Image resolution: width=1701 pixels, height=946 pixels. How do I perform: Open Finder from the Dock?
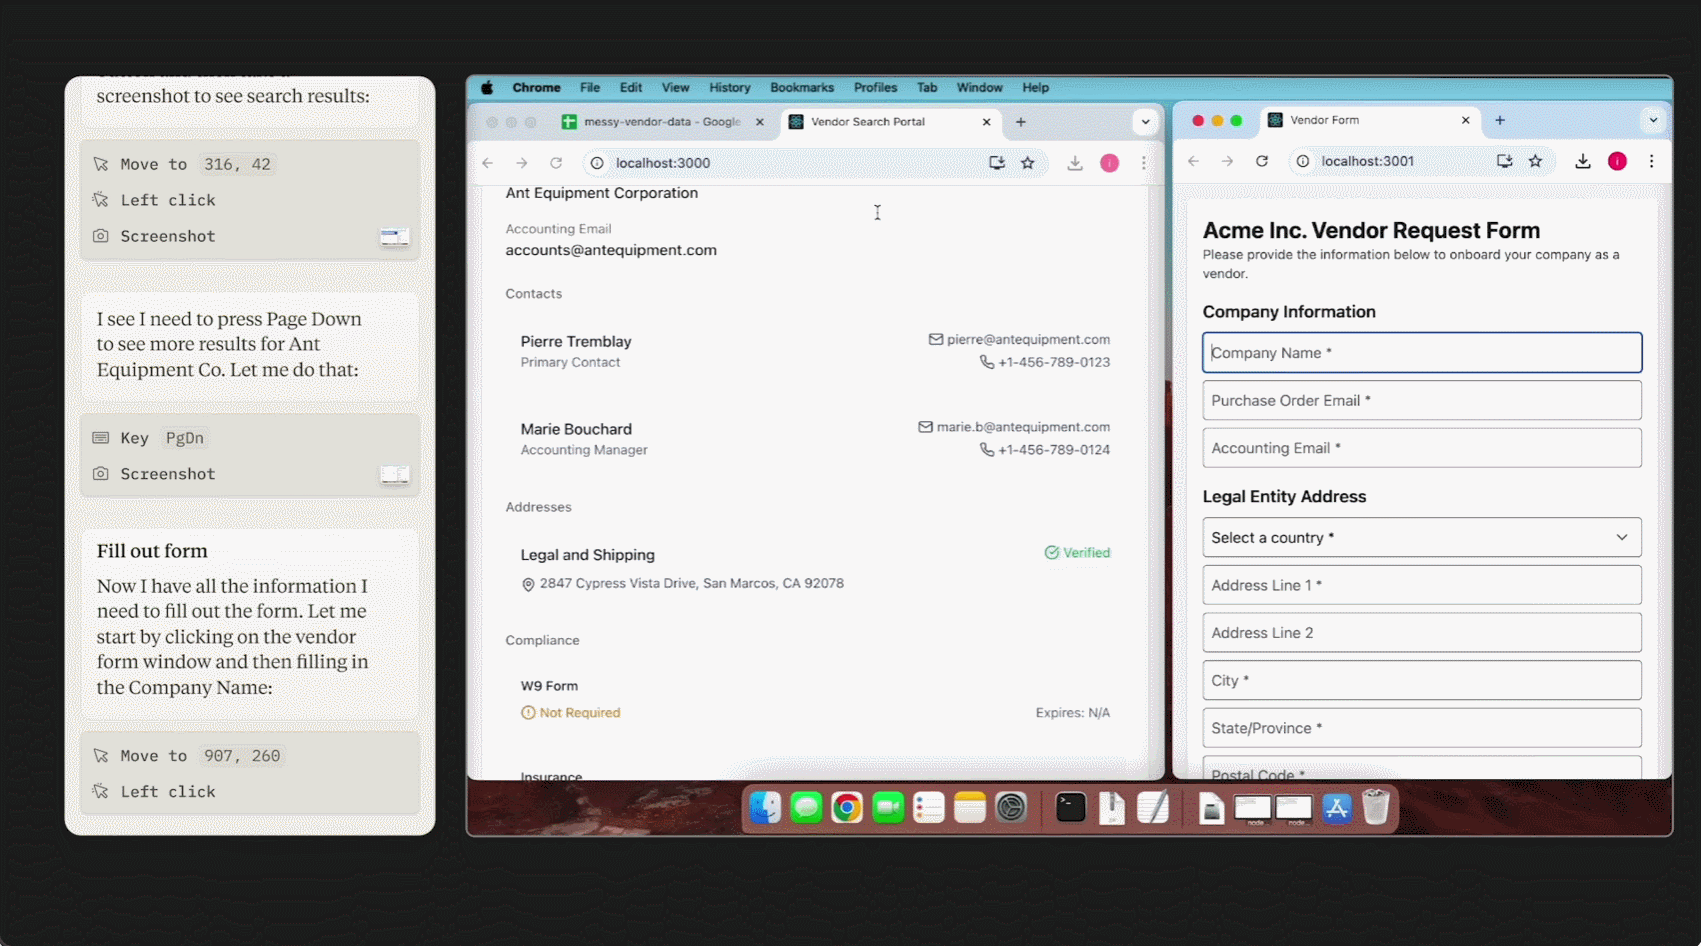click(x=765, y=807)
